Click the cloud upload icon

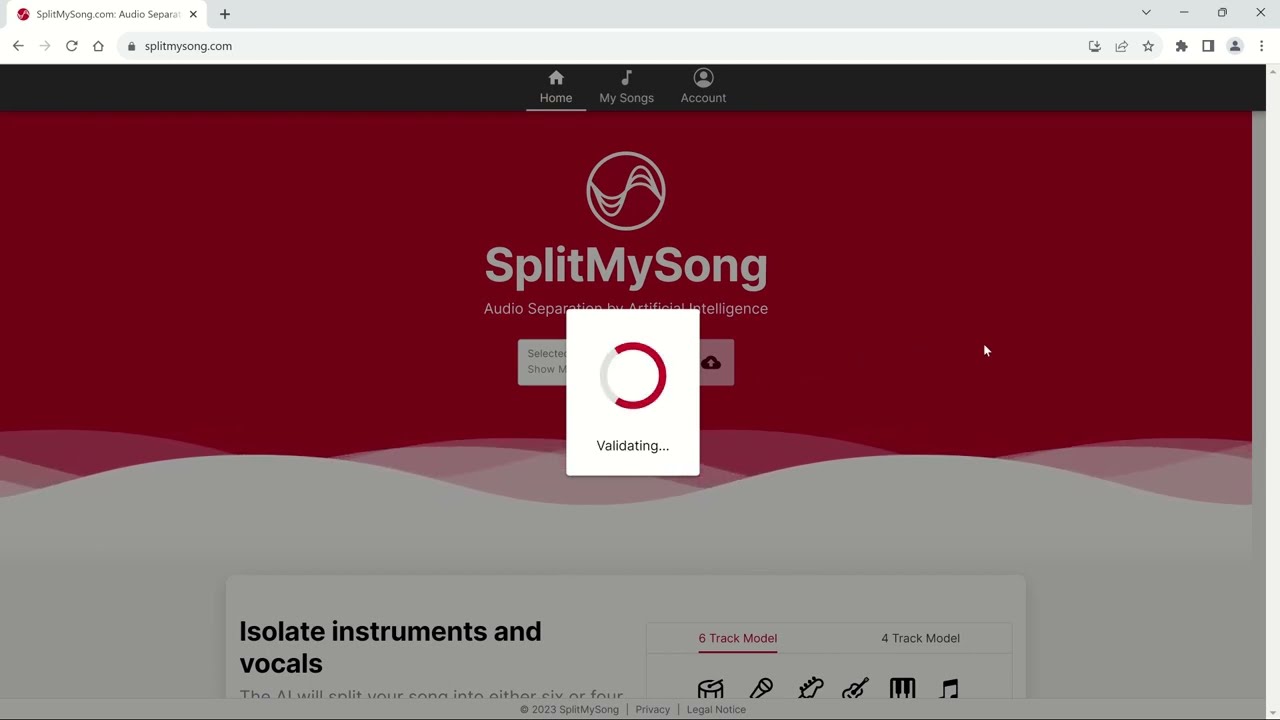[710, 362]
